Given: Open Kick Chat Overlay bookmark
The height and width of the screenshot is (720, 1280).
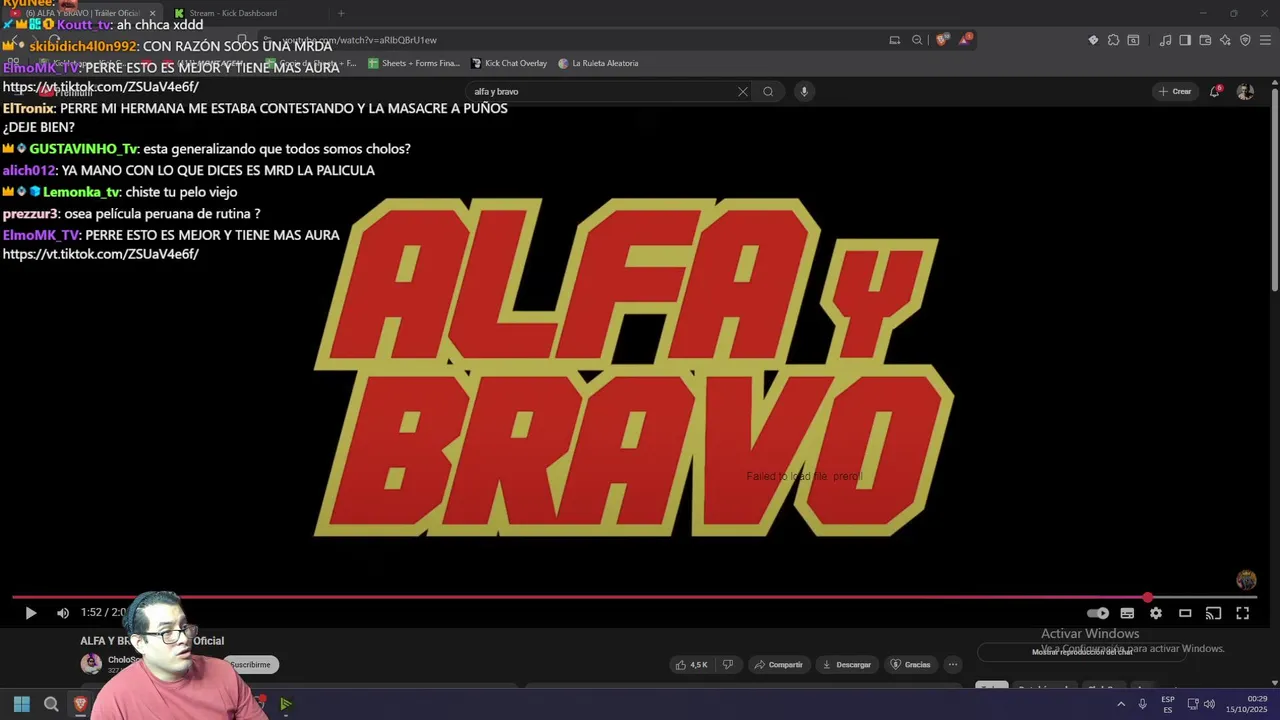Looking at the screenshot, I should point(509,63).
